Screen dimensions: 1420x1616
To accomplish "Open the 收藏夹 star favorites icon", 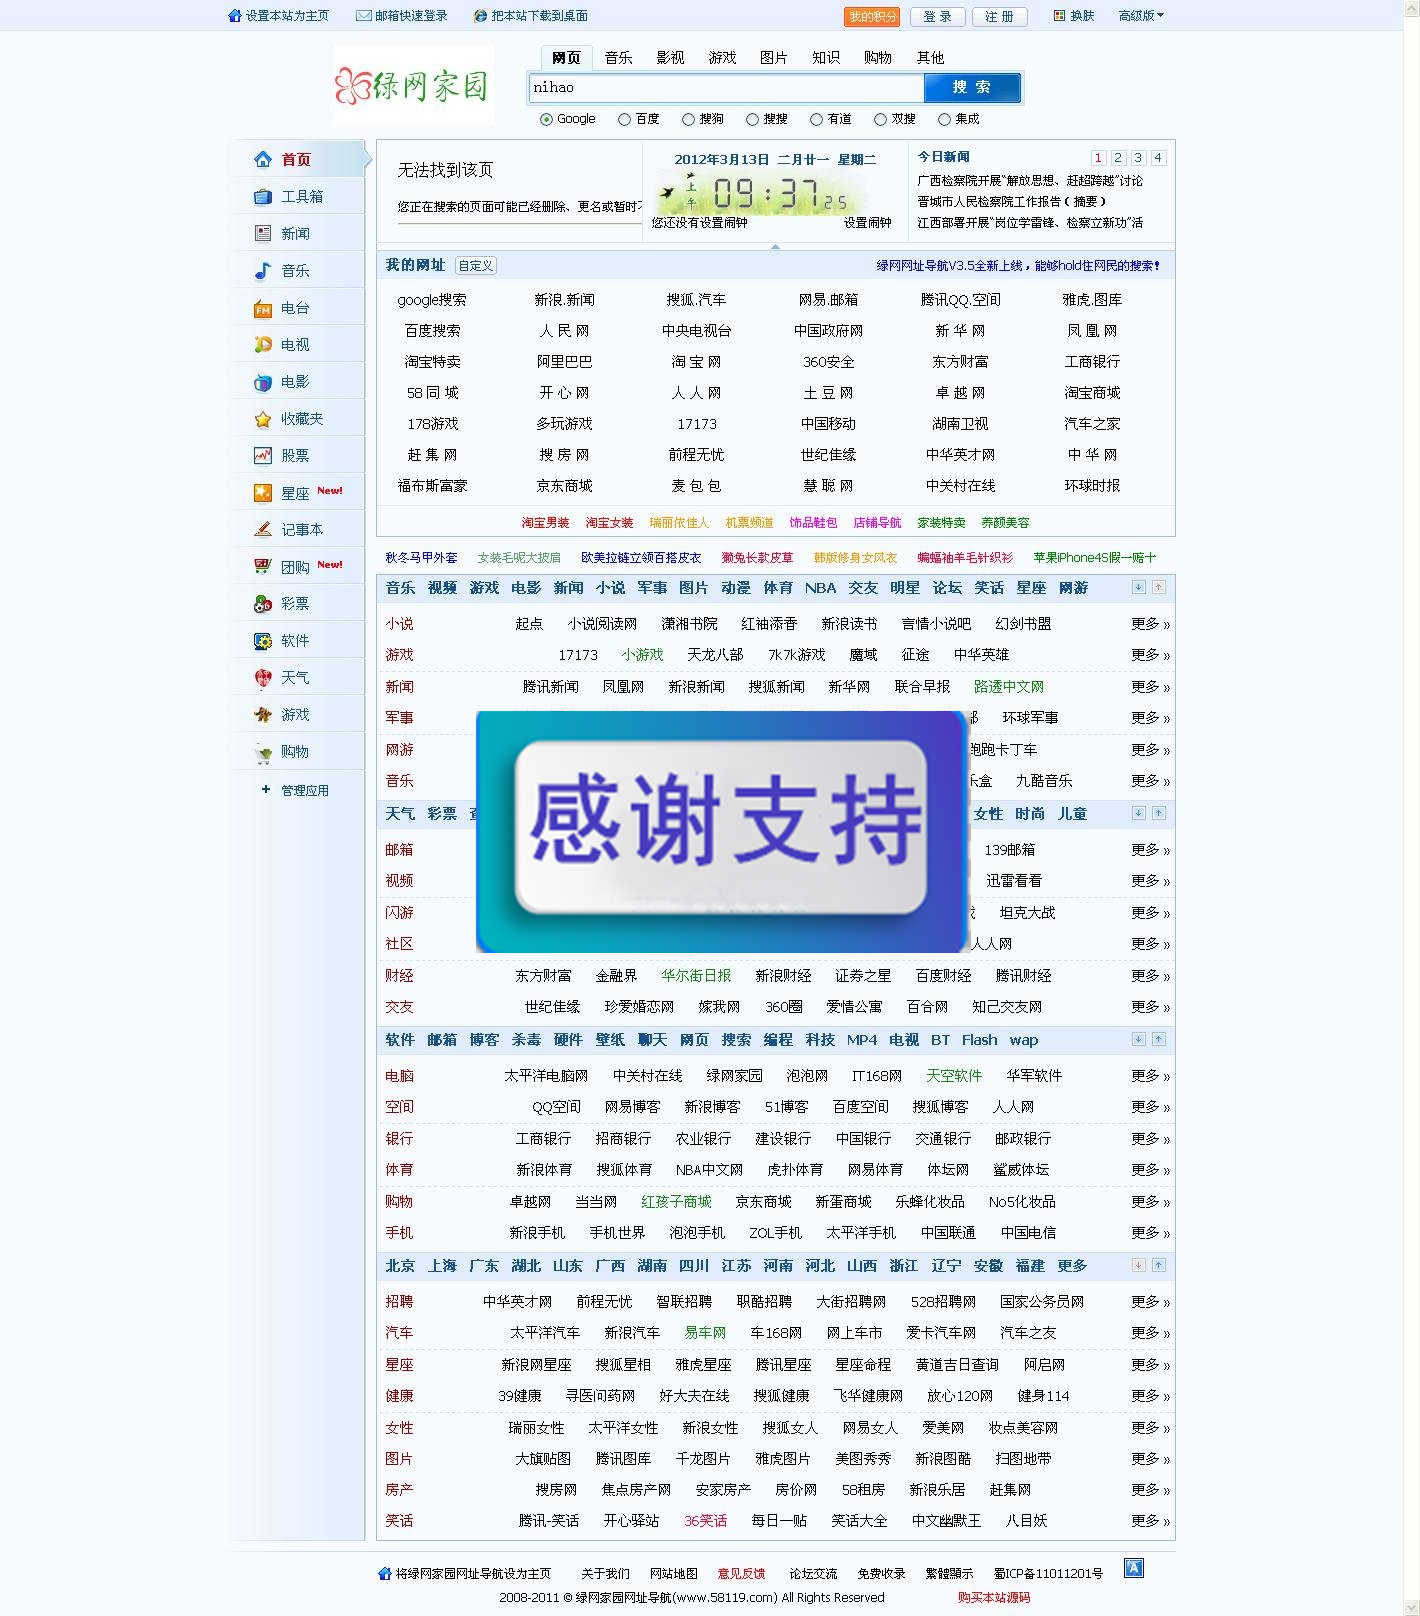I will [263, 419].
